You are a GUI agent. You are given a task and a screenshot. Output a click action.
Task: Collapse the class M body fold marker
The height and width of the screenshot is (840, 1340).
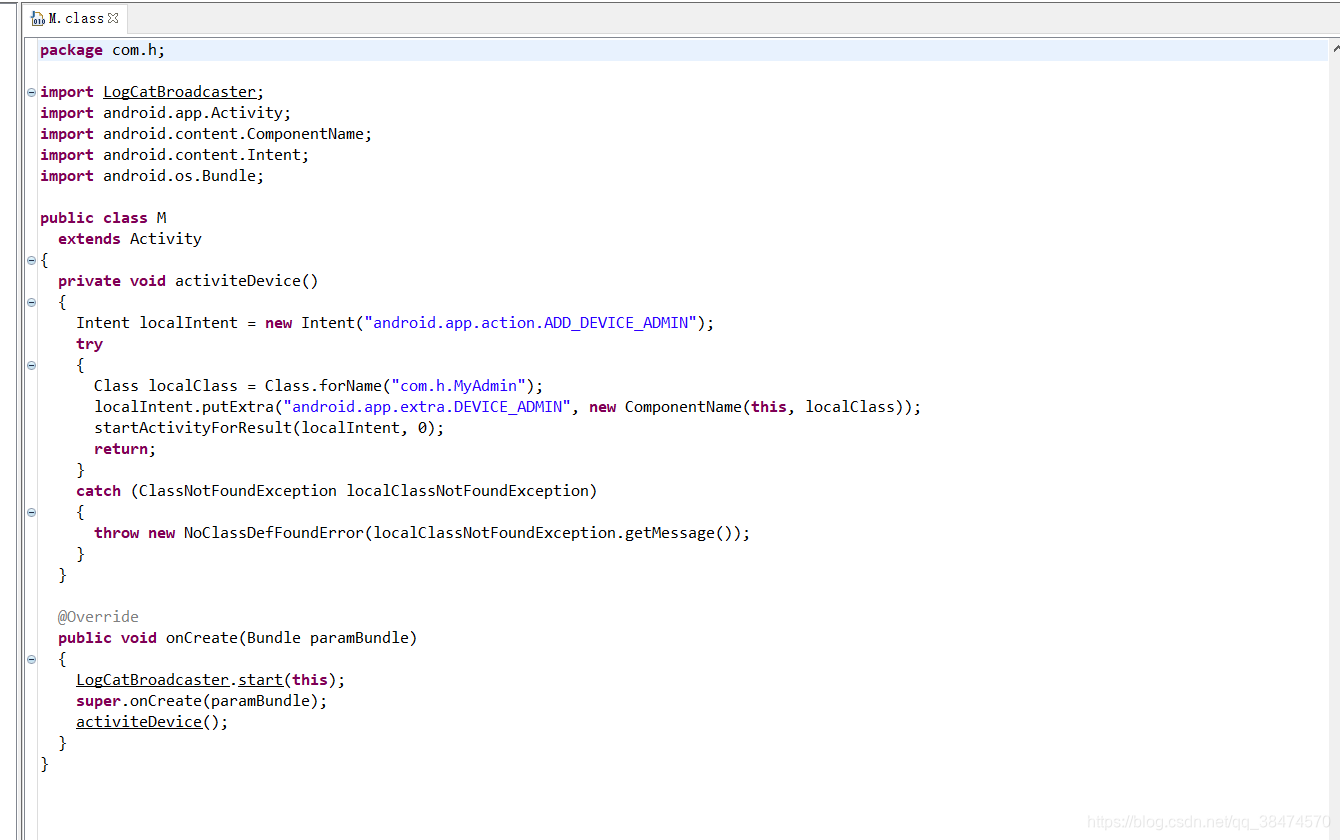coord(32,260)
